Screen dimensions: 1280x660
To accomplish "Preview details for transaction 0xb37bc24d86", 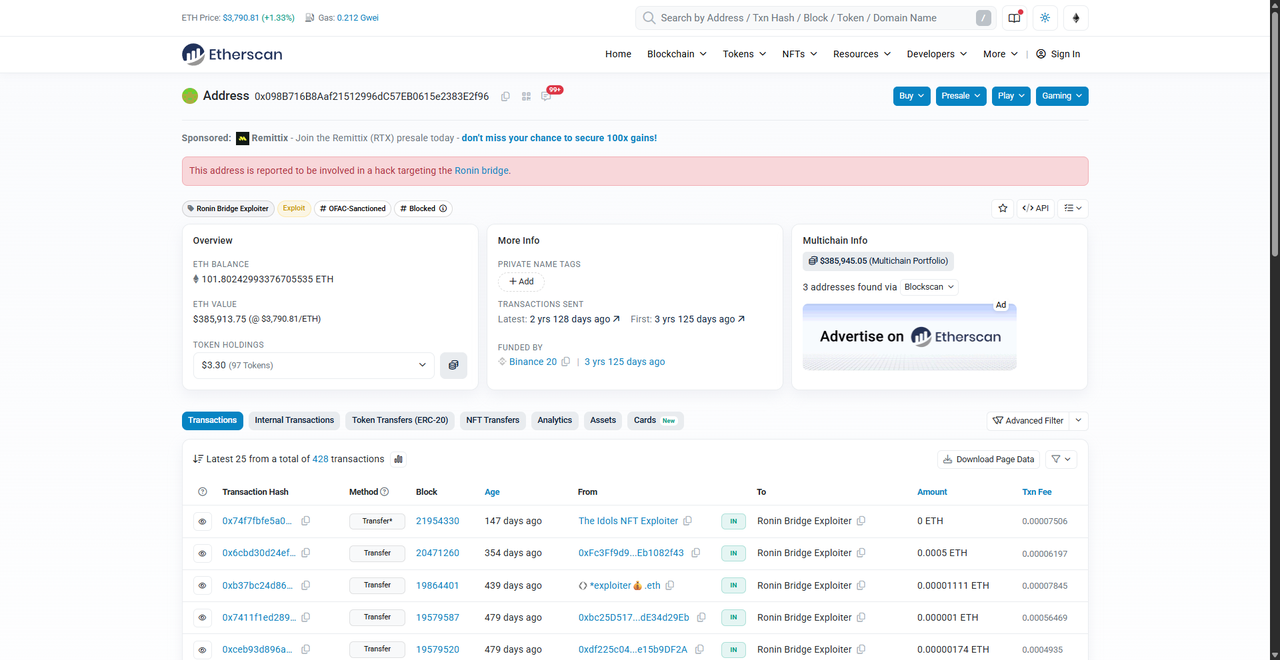I will (x=203, y=585).
